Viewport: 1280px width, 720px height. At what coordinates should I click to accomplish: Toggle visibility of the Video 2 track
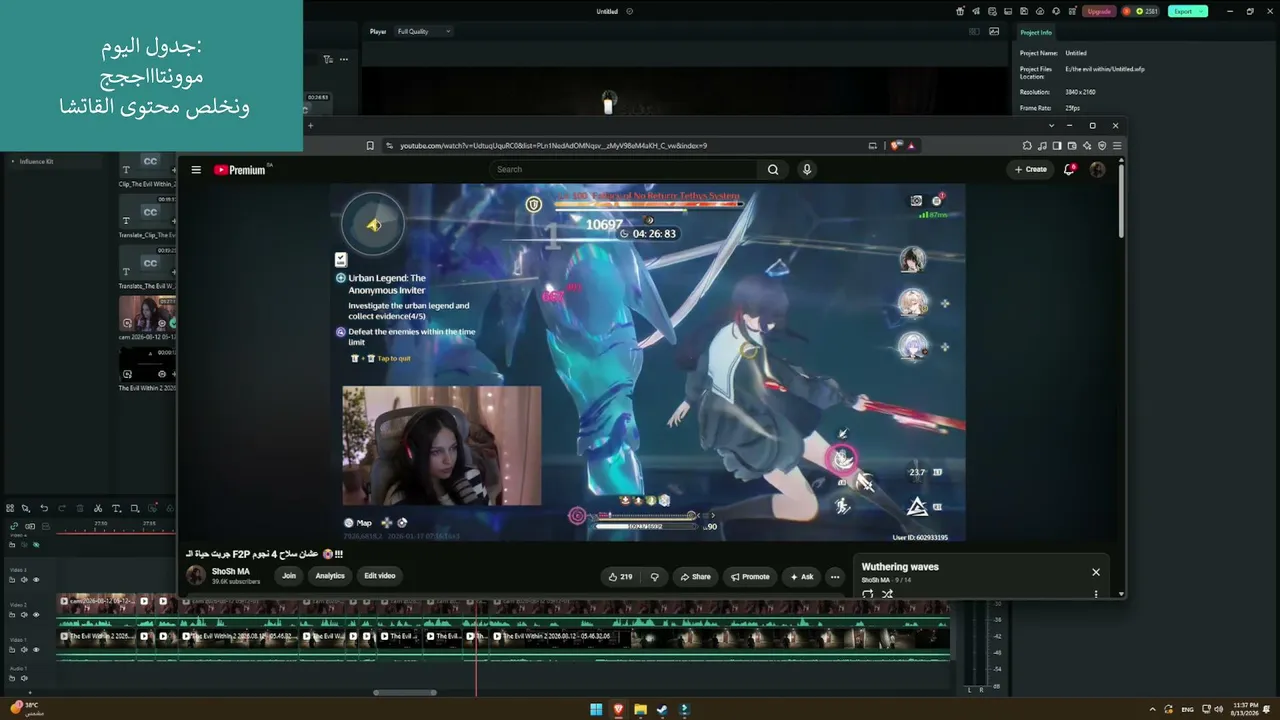click(x=36, y=615)
